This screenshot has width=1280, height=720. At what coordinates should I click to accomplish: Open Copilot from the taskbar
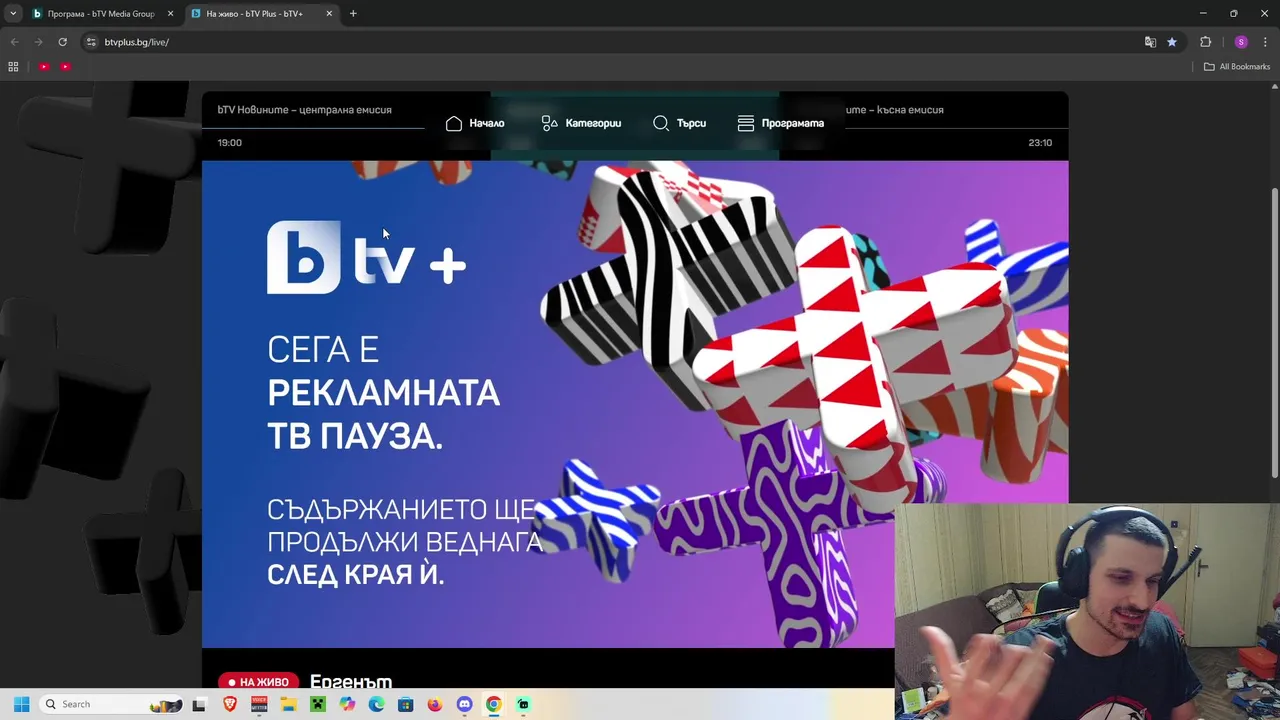[347, 704]
